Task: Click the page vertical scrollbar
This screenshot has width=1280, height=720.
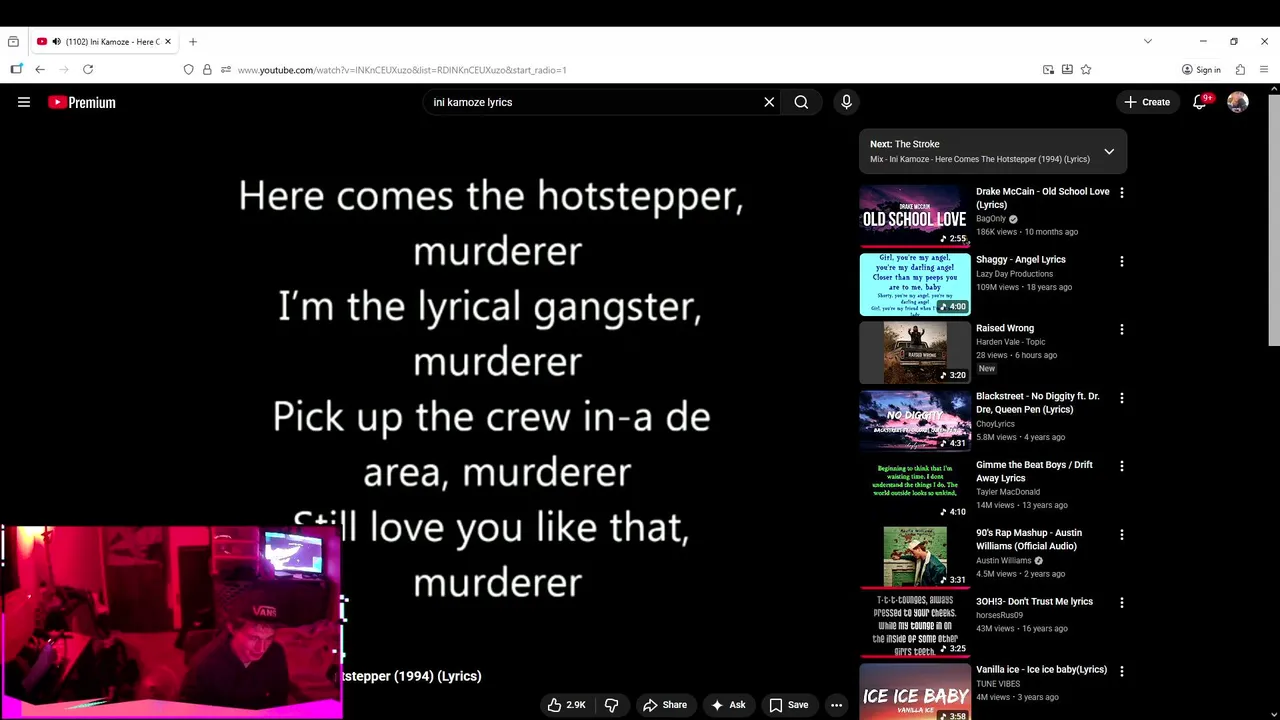Action: coord(1273,220)
